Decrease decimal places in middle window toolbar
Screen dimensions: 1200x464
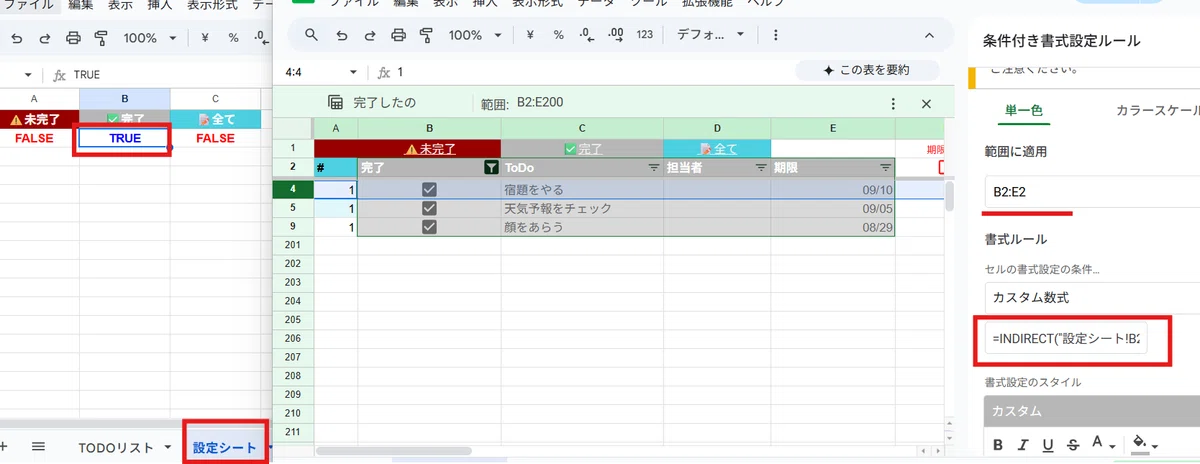click(589, 35)
